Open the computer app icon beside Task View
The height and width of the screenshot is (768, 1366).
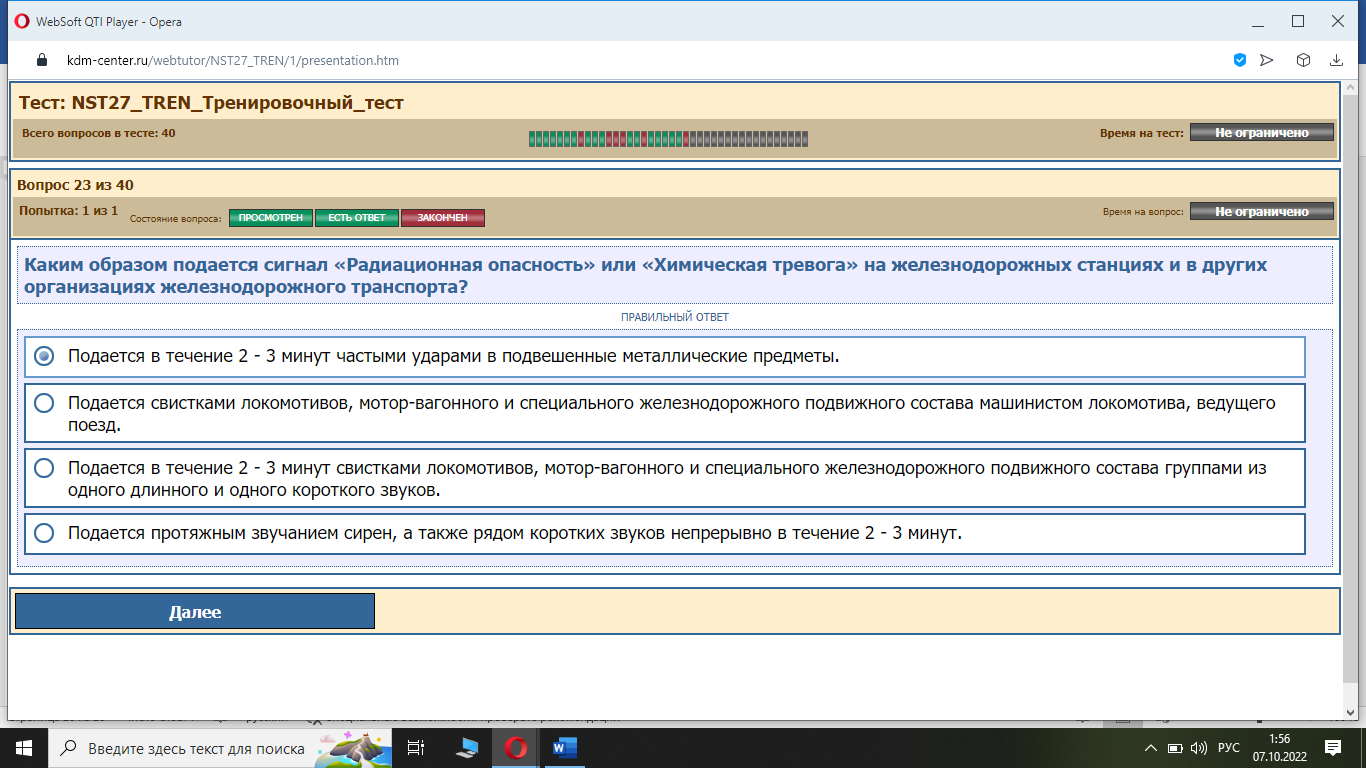[467, 748]
